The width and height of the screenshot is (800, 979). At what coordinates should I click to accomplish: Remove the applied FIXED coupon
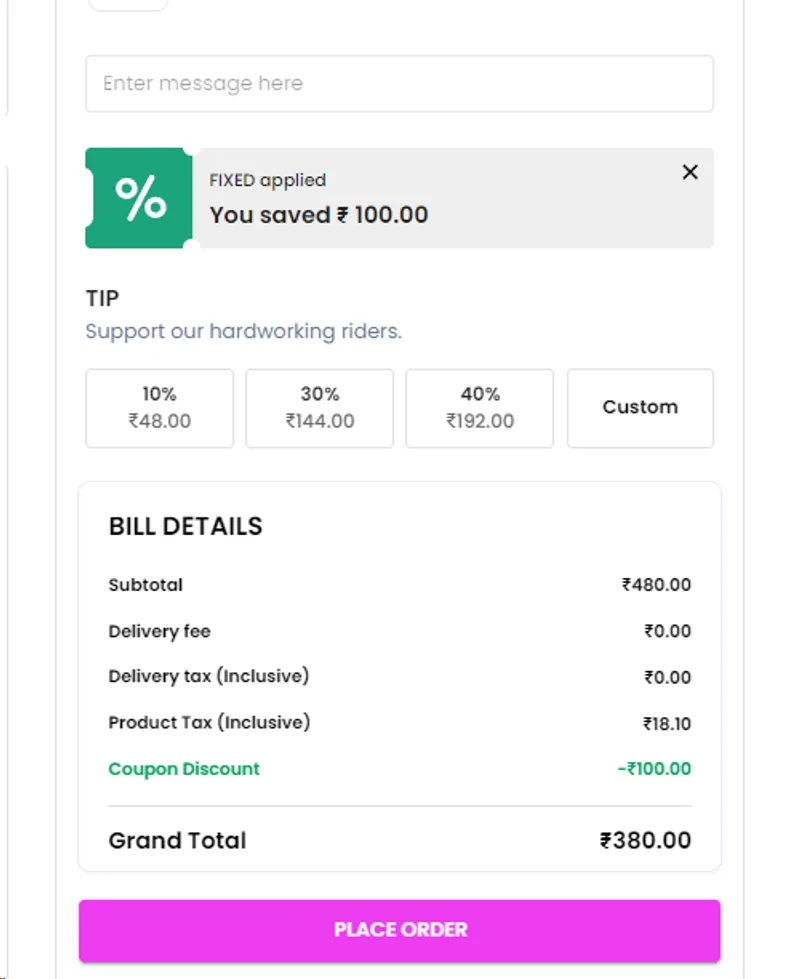click(x=690, y=172)
